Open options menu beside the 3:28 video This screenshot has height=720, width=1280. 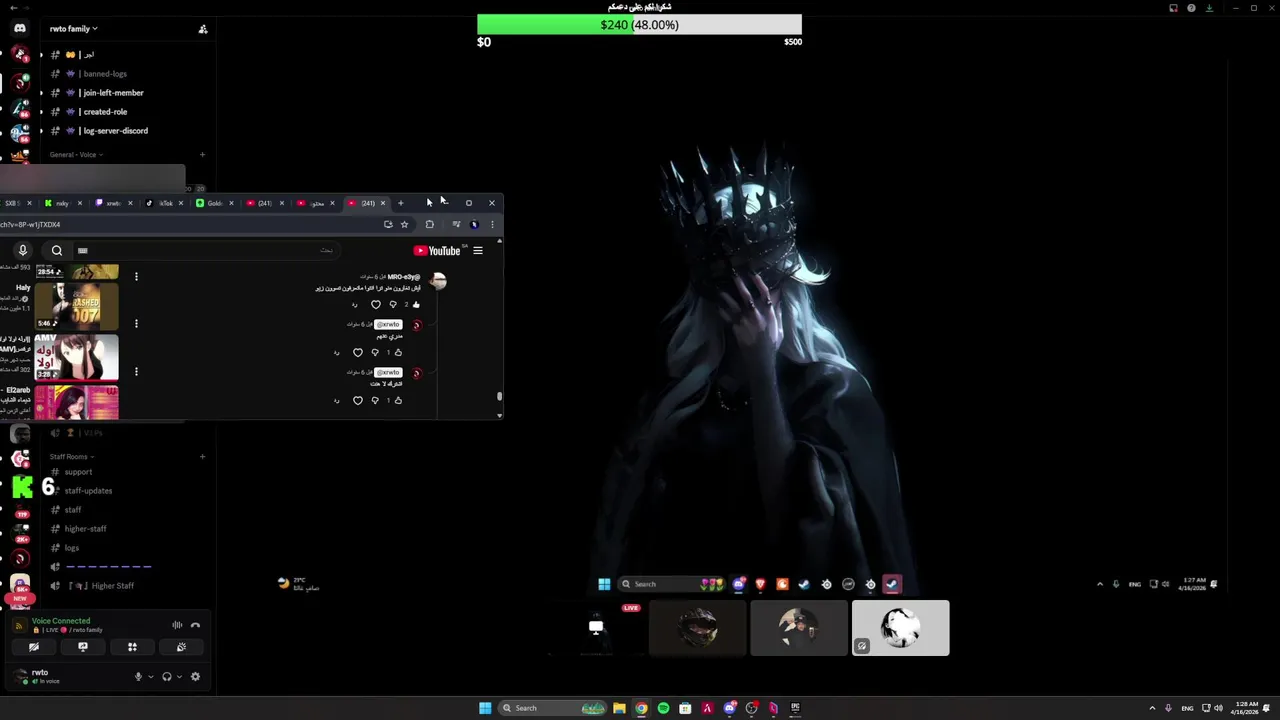click(x=136, y=371)
